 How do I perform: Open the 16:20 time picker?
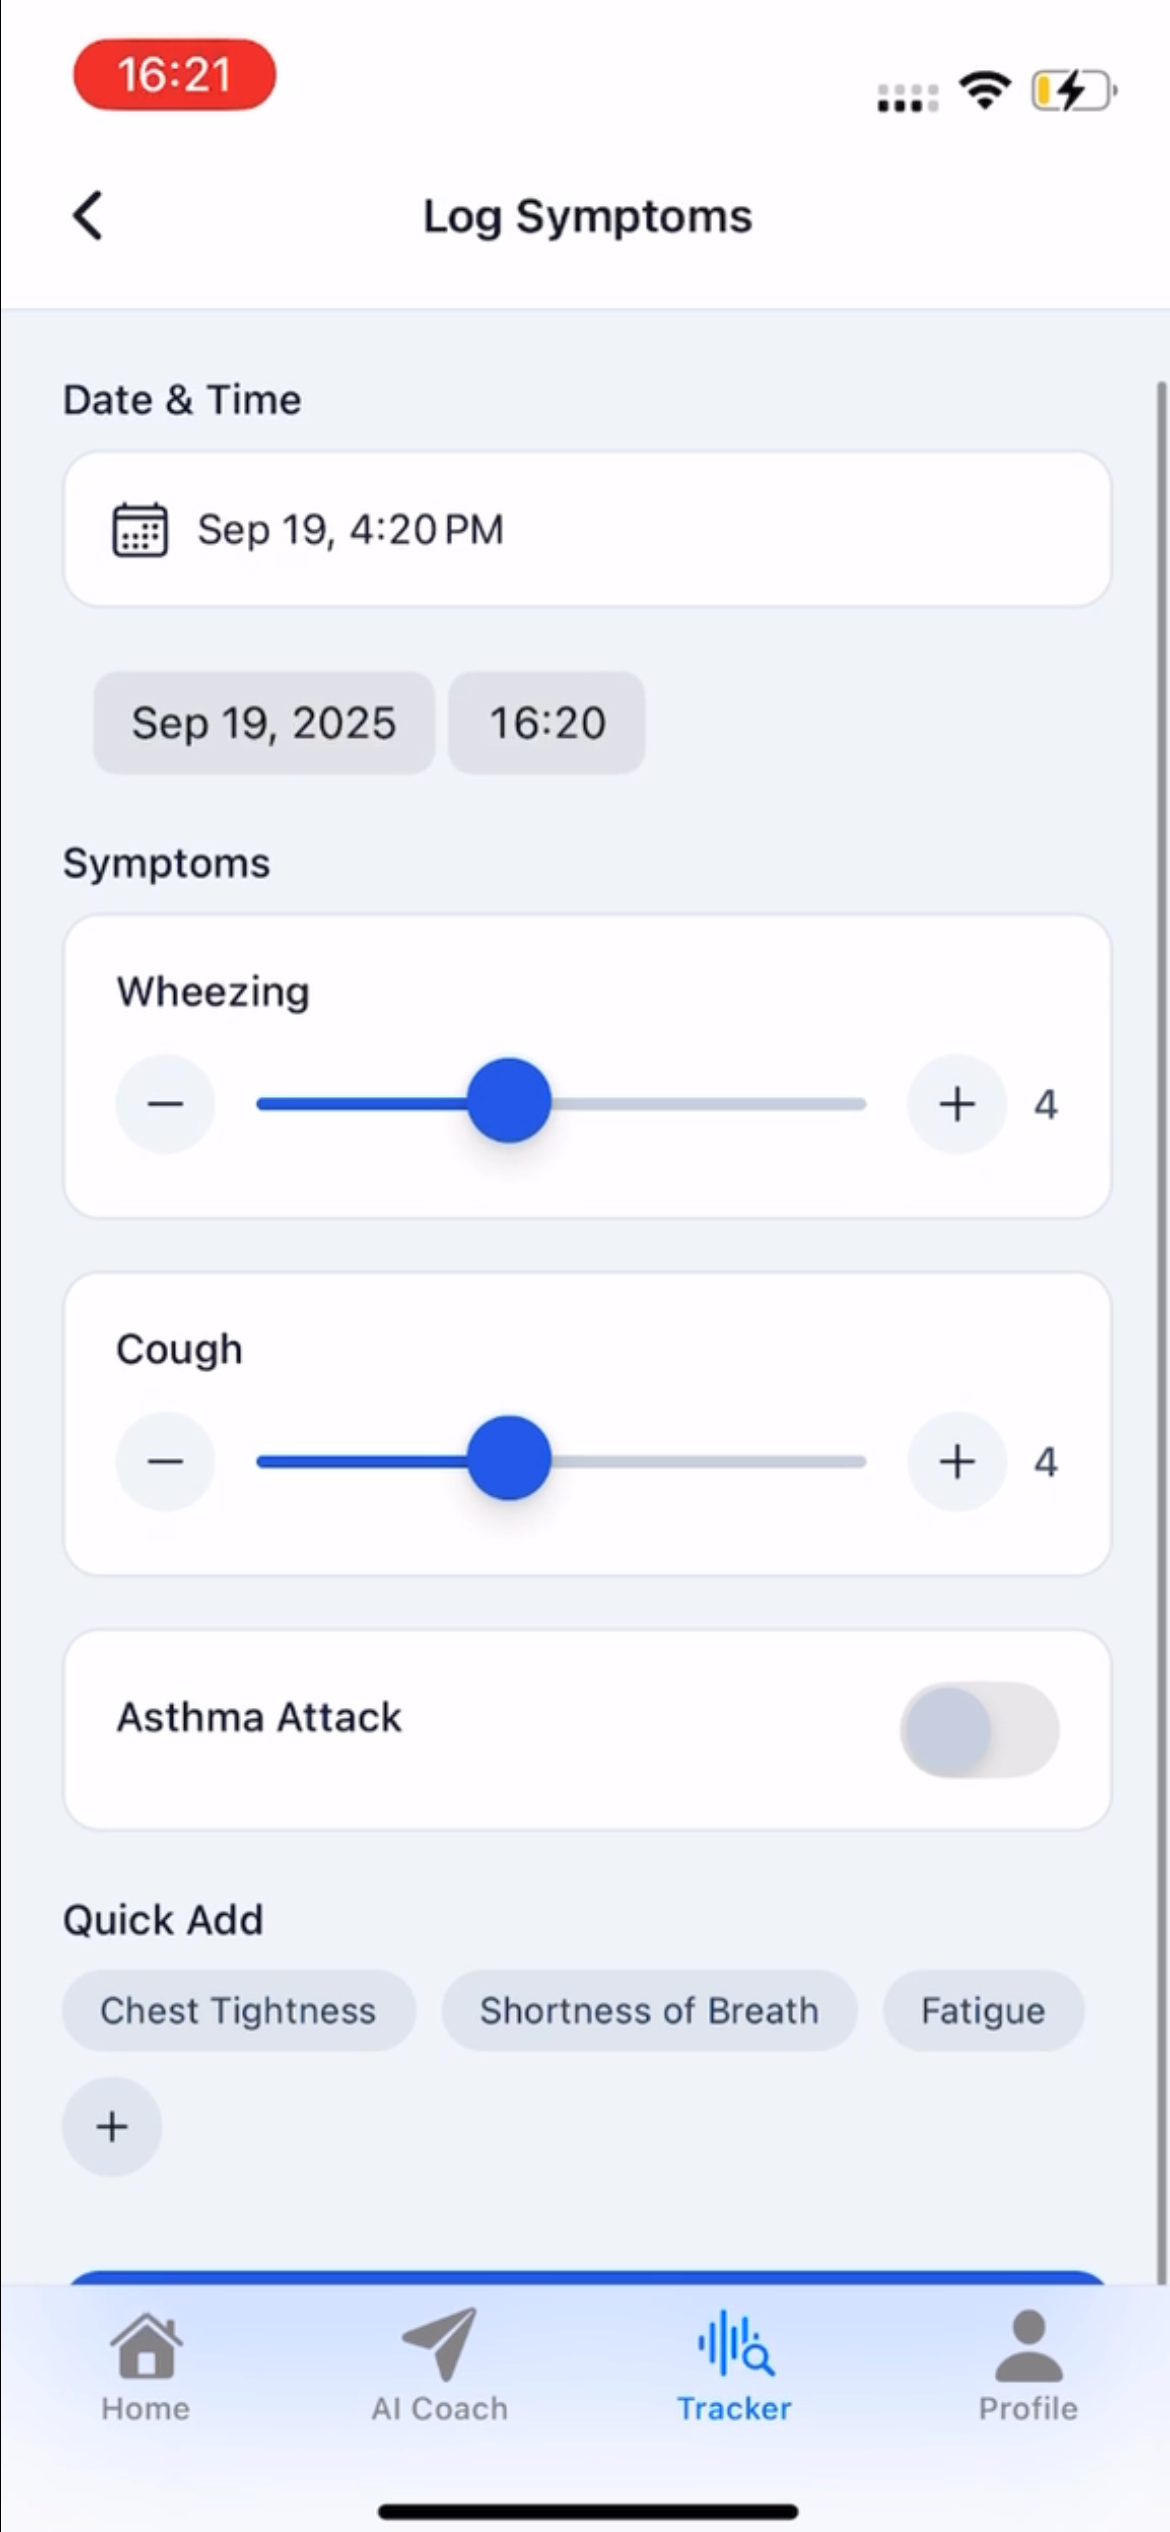pyautogui.click(x=547, y=723)
